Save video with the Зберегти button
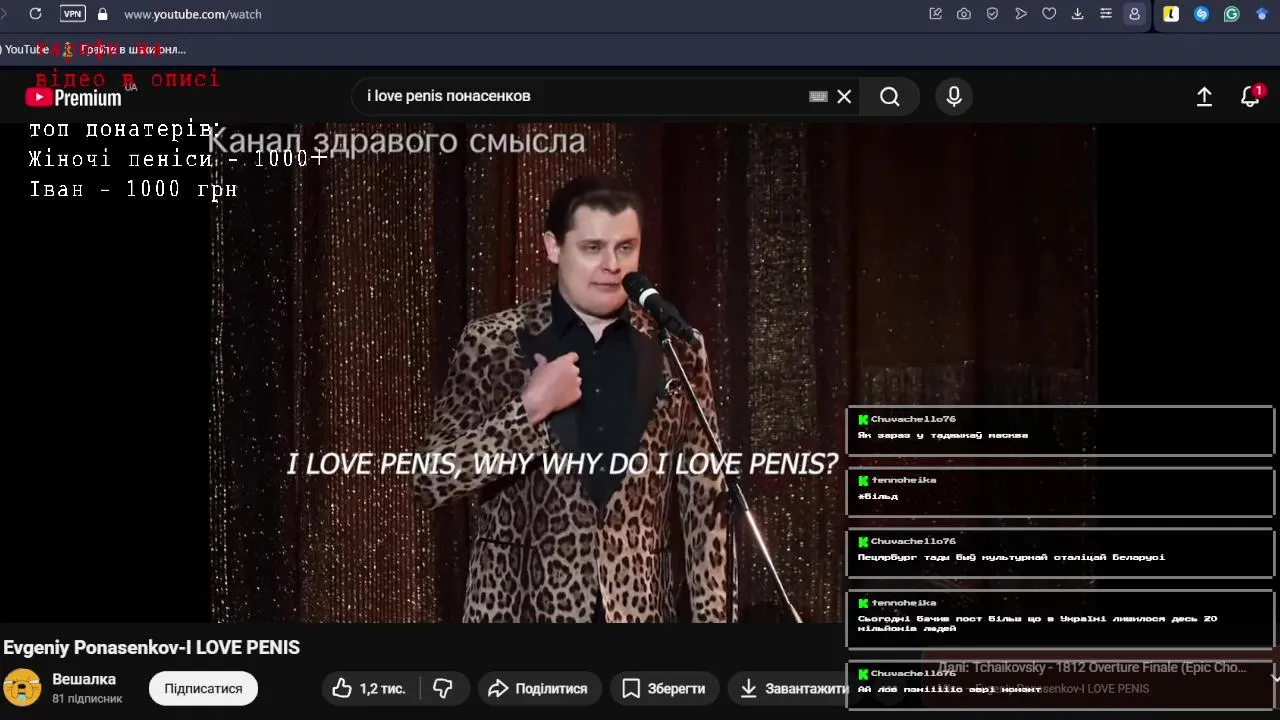The width and height of the screenshot is (1280, 720). (663, 688)
